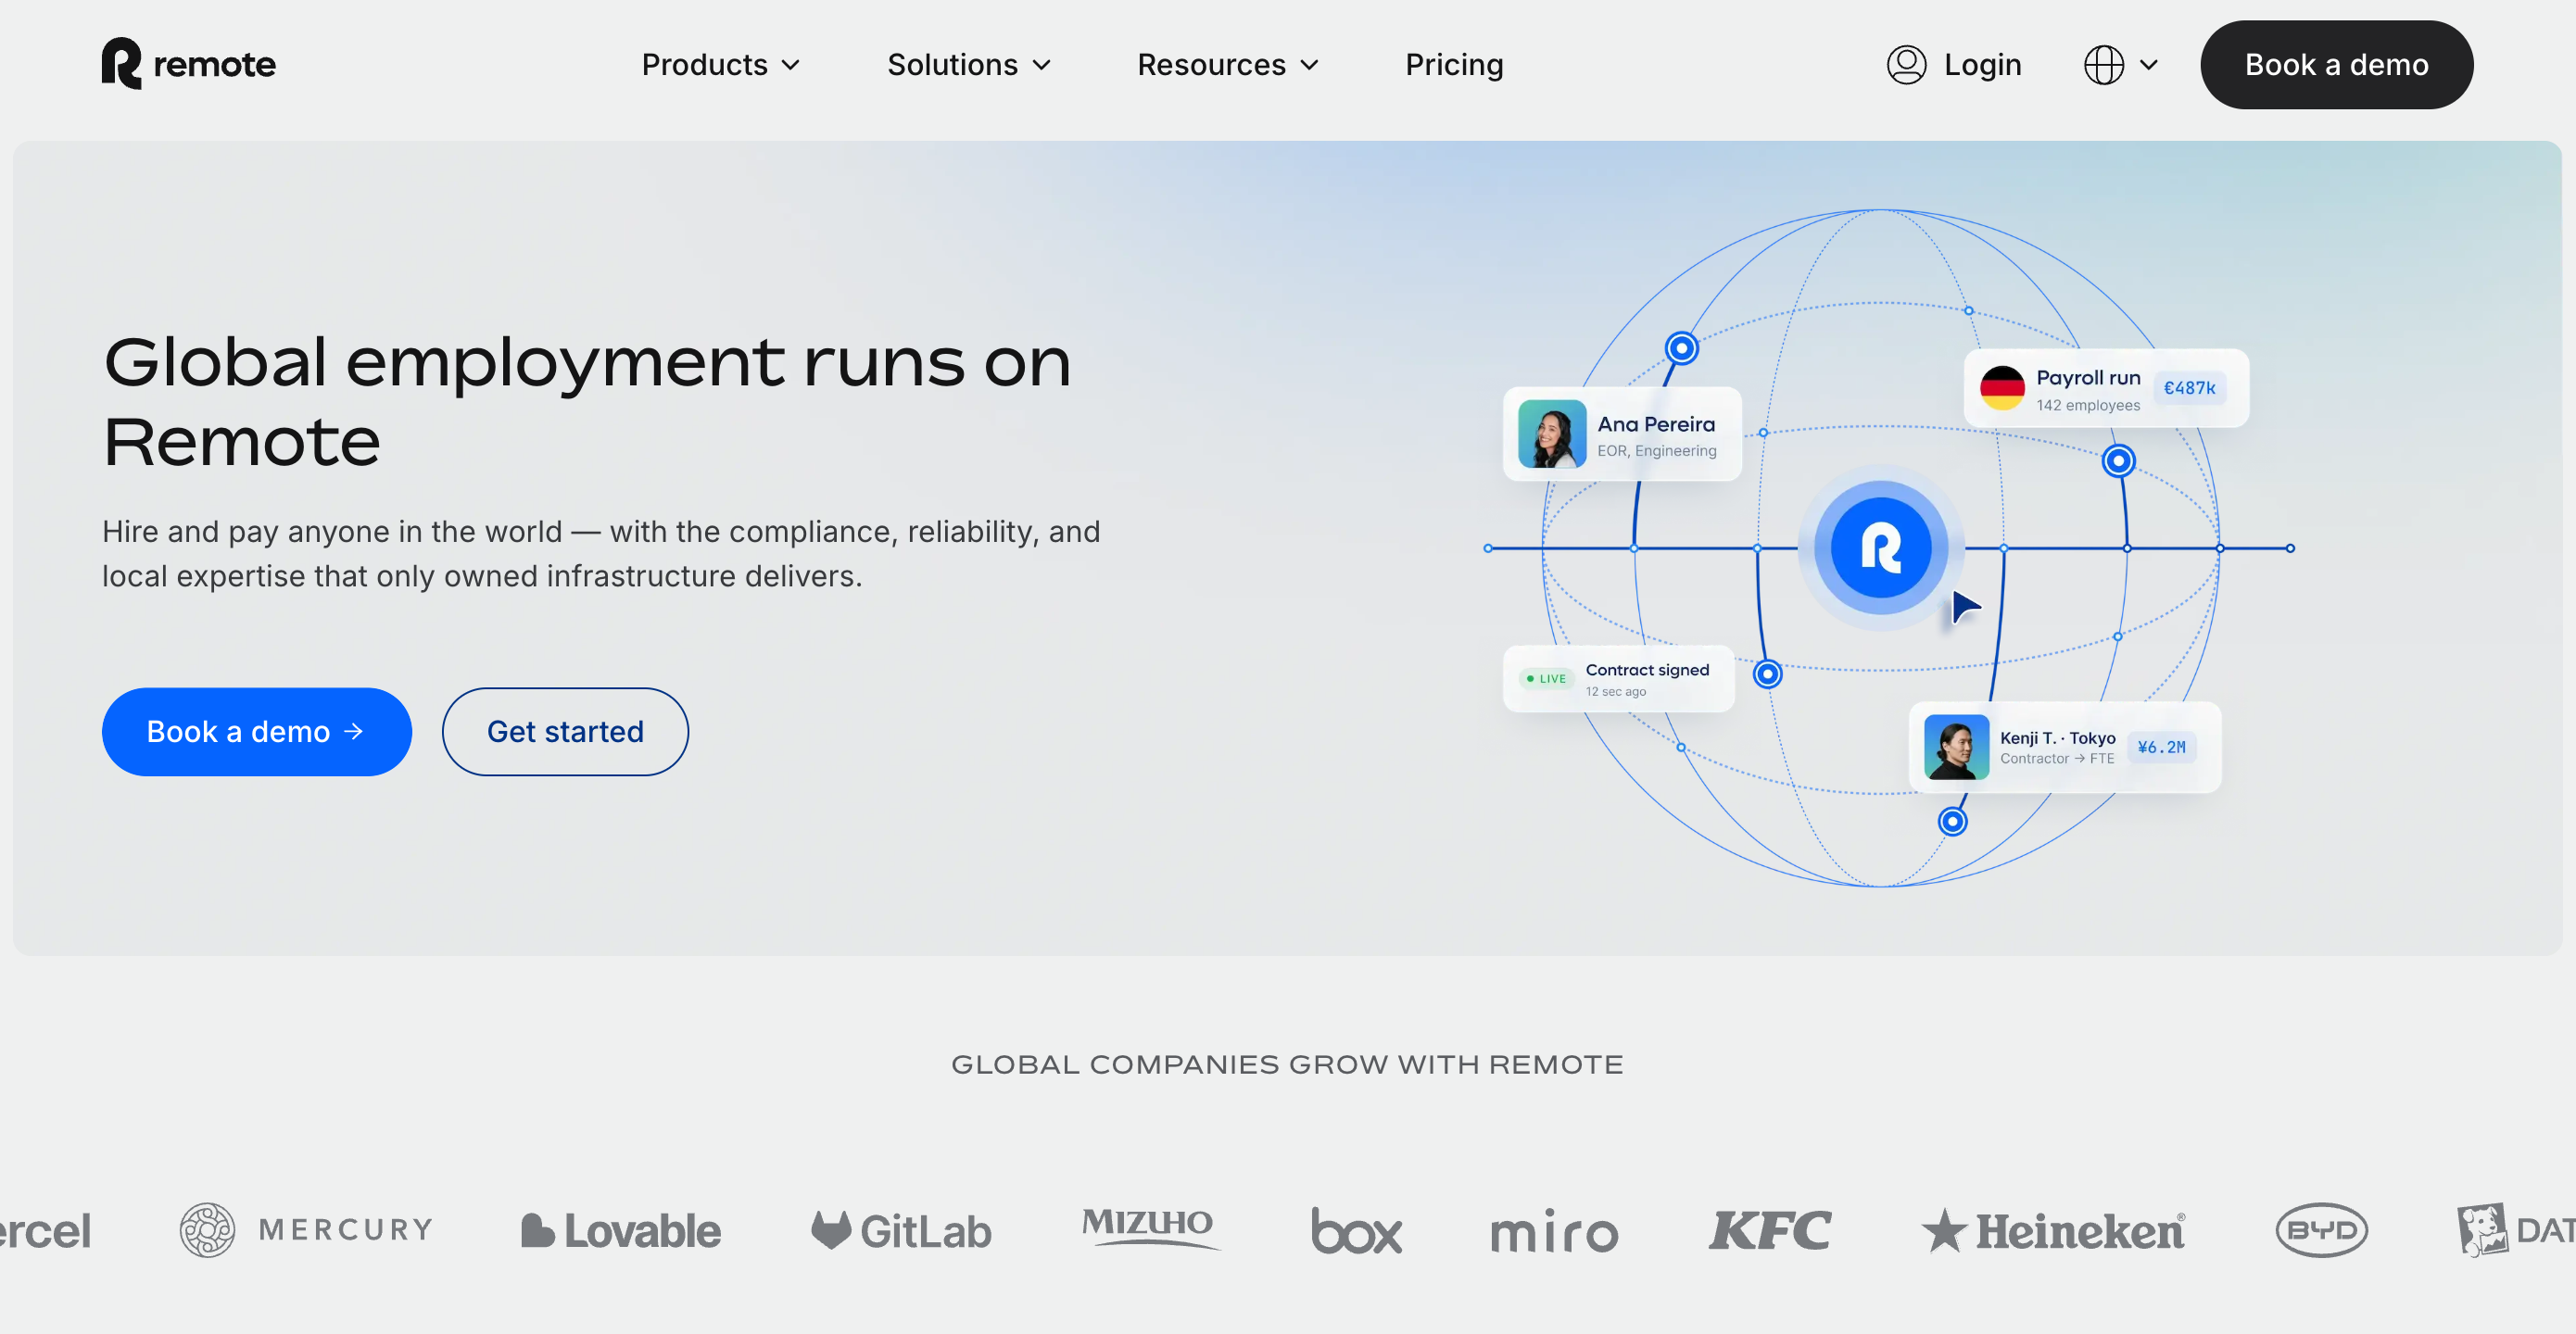
Task: Click the Login link text
Action: coord(1982,65)
